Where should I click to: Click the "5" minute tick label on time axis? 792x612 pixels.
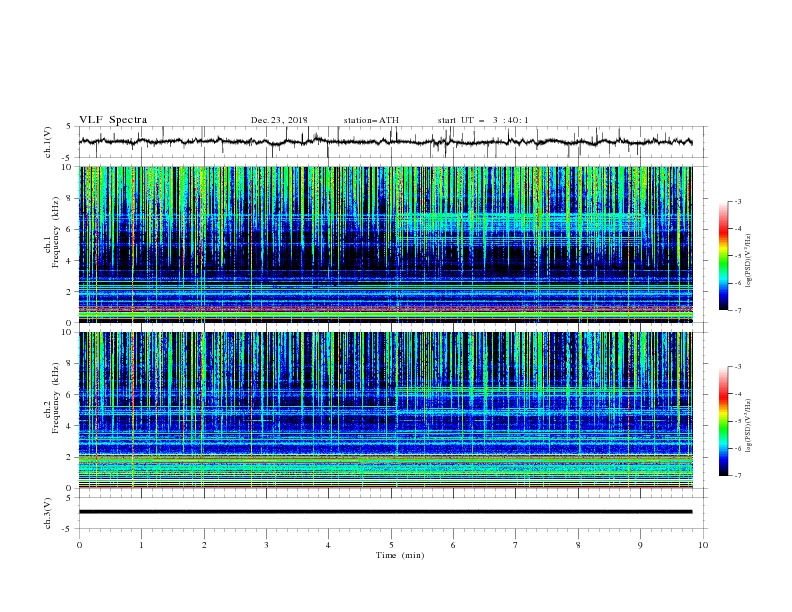pyautogui.click(x=391, y=545)
